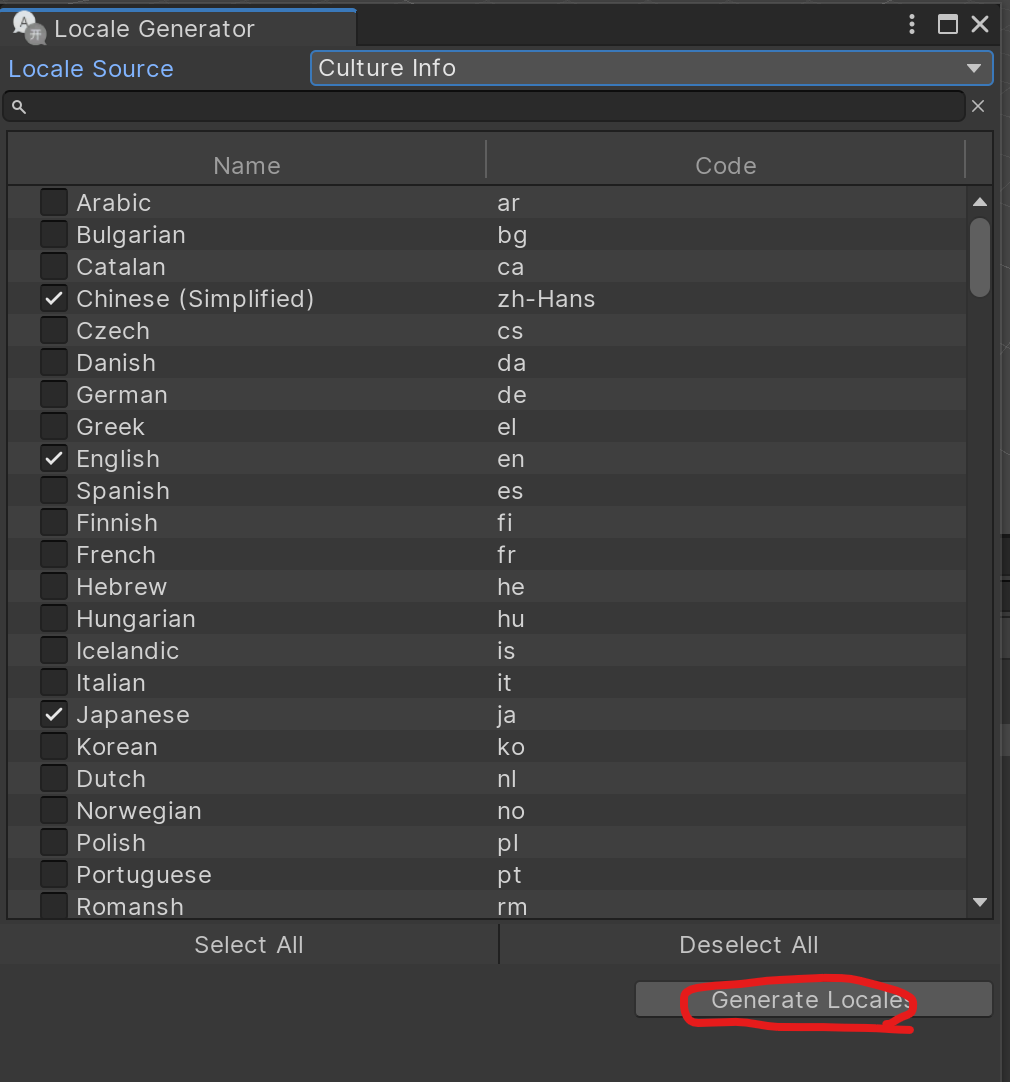Enable the Norwegian locale checkbox

pos(54,811)
